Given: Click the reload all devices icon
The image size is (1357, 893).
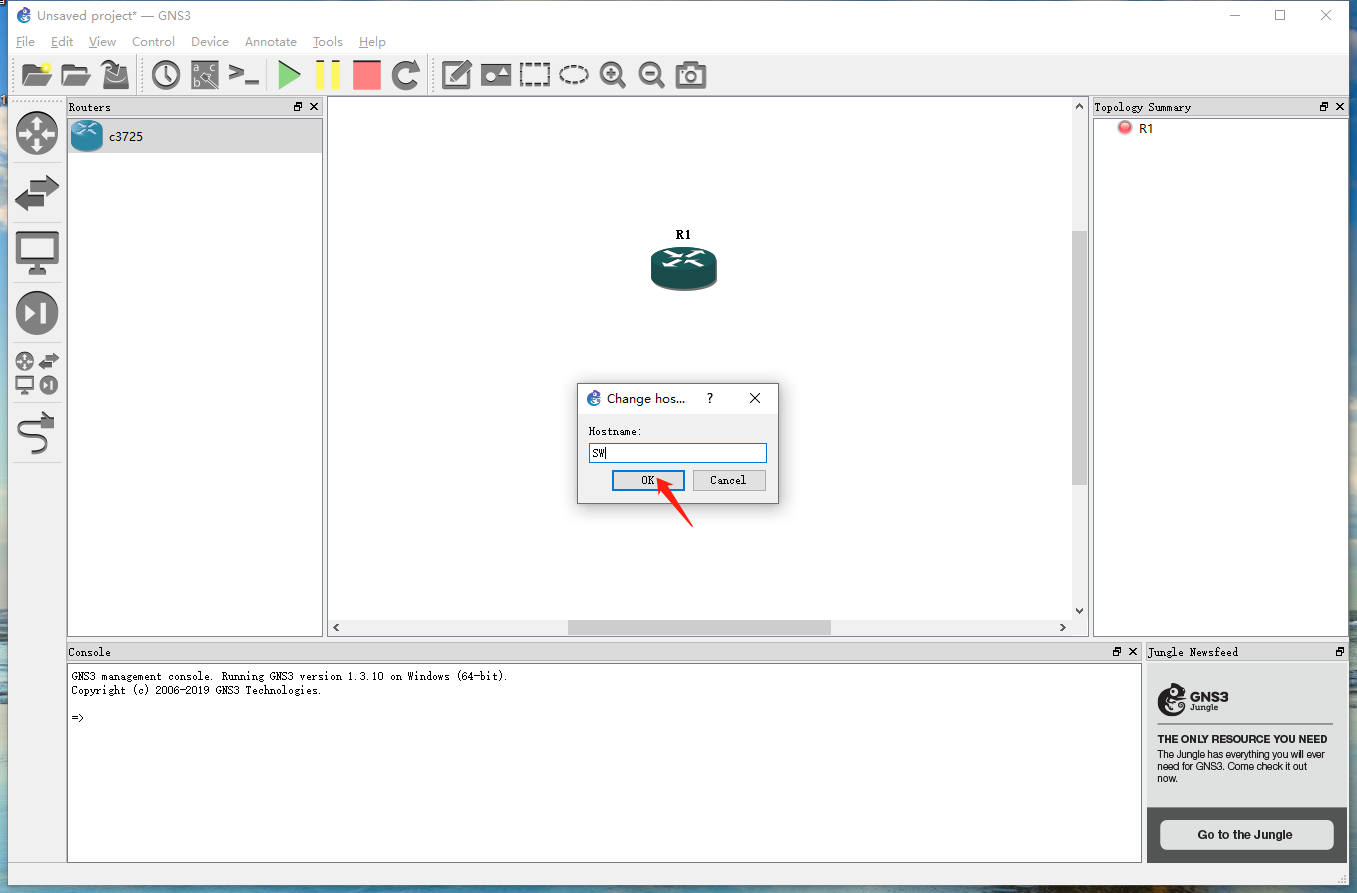Looking at the screenshot, I should [x=405, y=74].
